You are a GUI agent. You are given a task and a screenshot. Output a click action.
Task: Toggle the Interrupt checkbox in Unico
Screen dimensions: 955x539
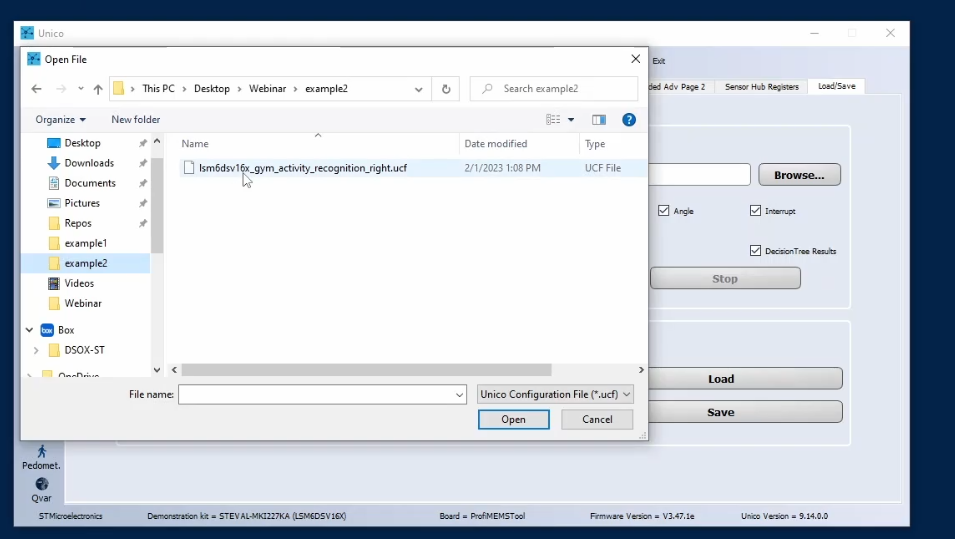pos(755,211)
